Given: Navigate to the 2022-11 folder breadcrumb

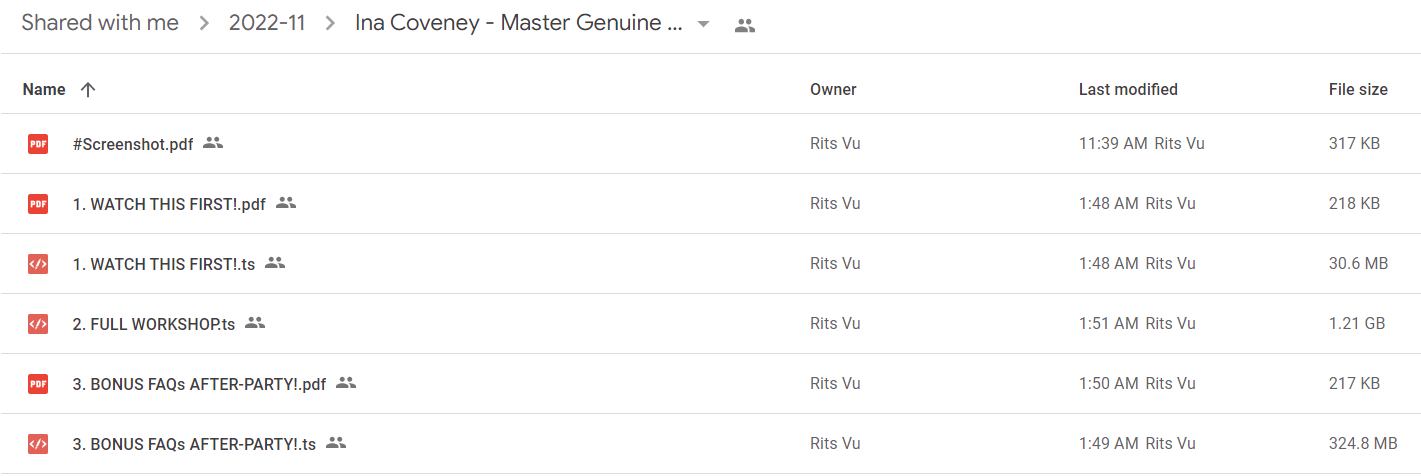Looking at the screenshot, I should 269,23.
